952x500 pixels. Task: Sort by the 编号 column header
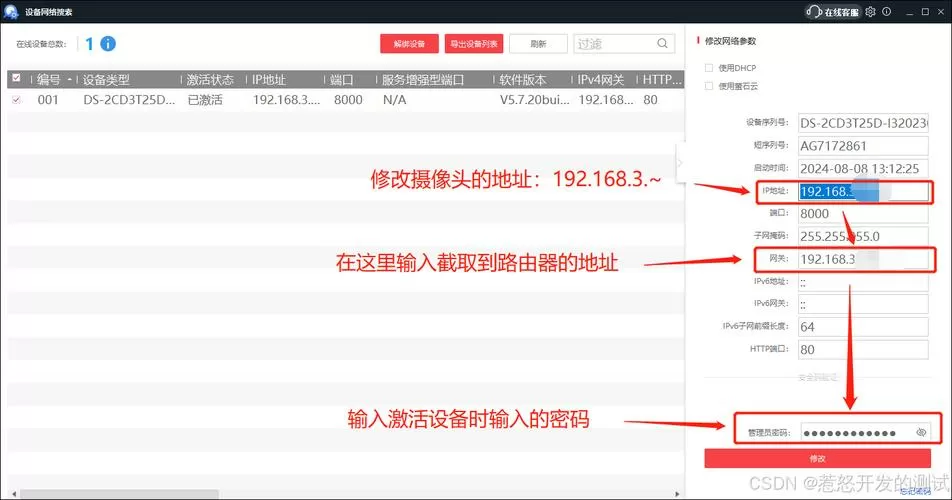coord(51,79)
